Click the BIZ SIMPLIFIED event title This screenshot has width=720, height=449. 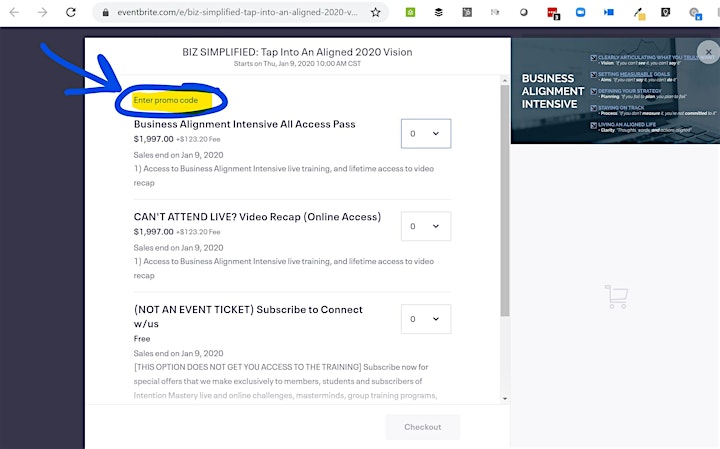297,52
